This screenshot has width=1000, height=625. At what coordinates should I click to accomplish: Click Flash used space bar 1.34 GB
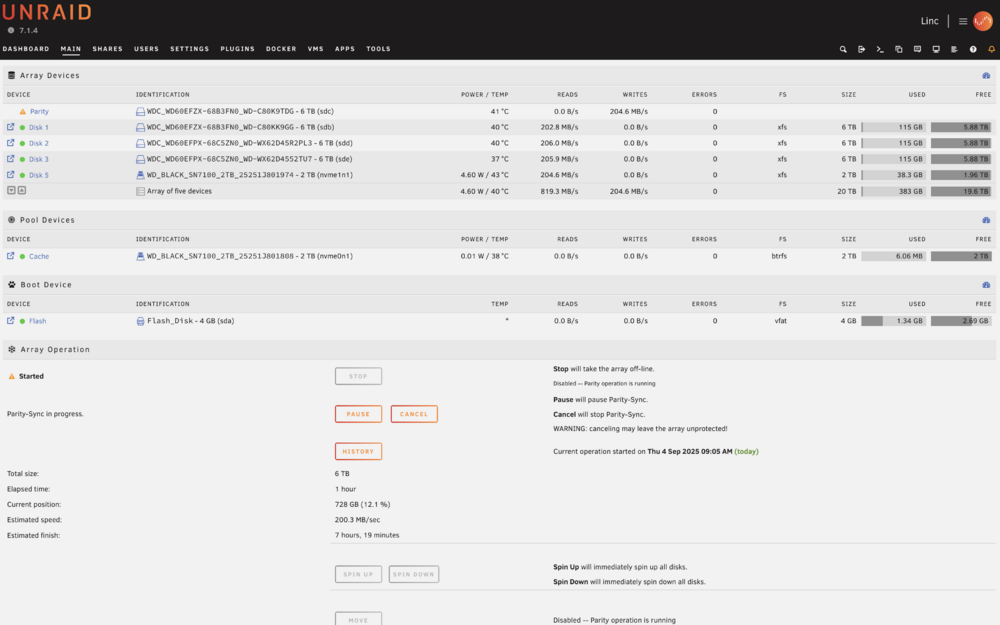[x=893, y=321]
